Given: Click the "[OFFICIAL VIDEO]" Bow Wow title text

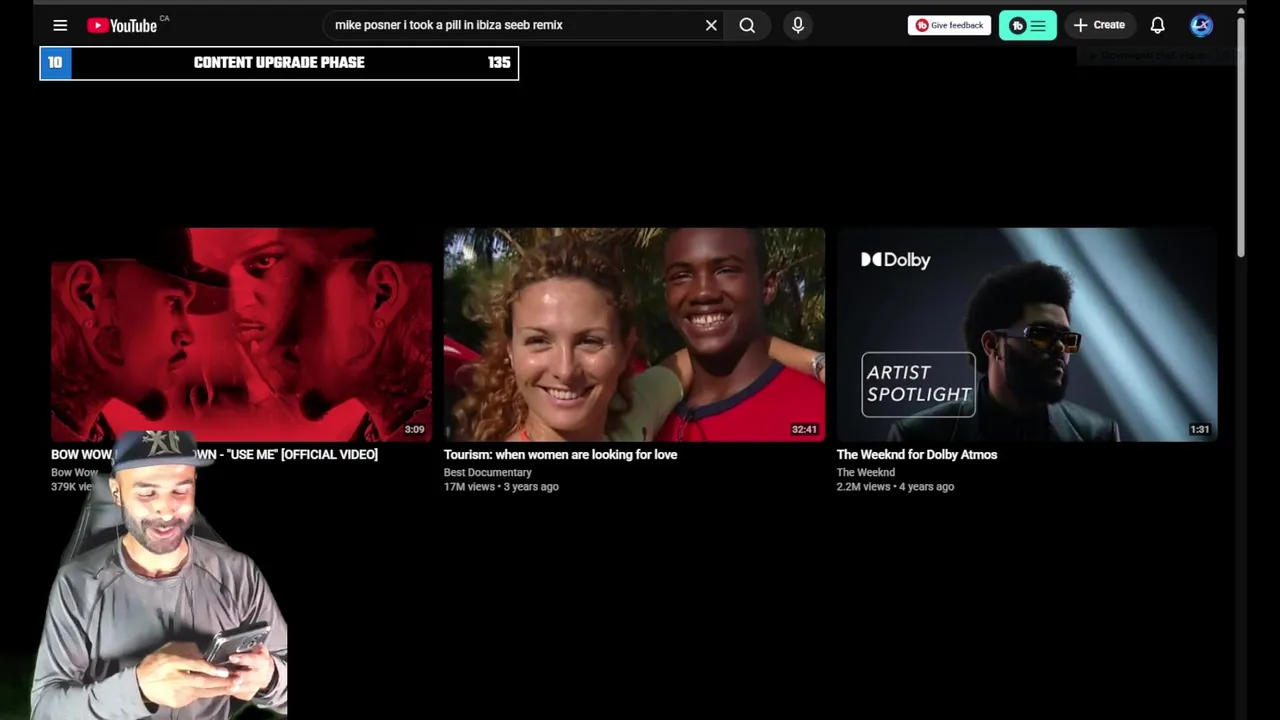Looking at the screenshot, I should [x=329, y=454].
